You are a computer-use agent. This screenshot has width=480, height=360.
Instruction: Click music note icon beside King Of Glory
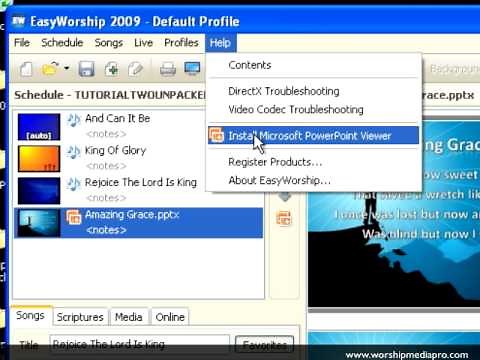coord(74,152)
